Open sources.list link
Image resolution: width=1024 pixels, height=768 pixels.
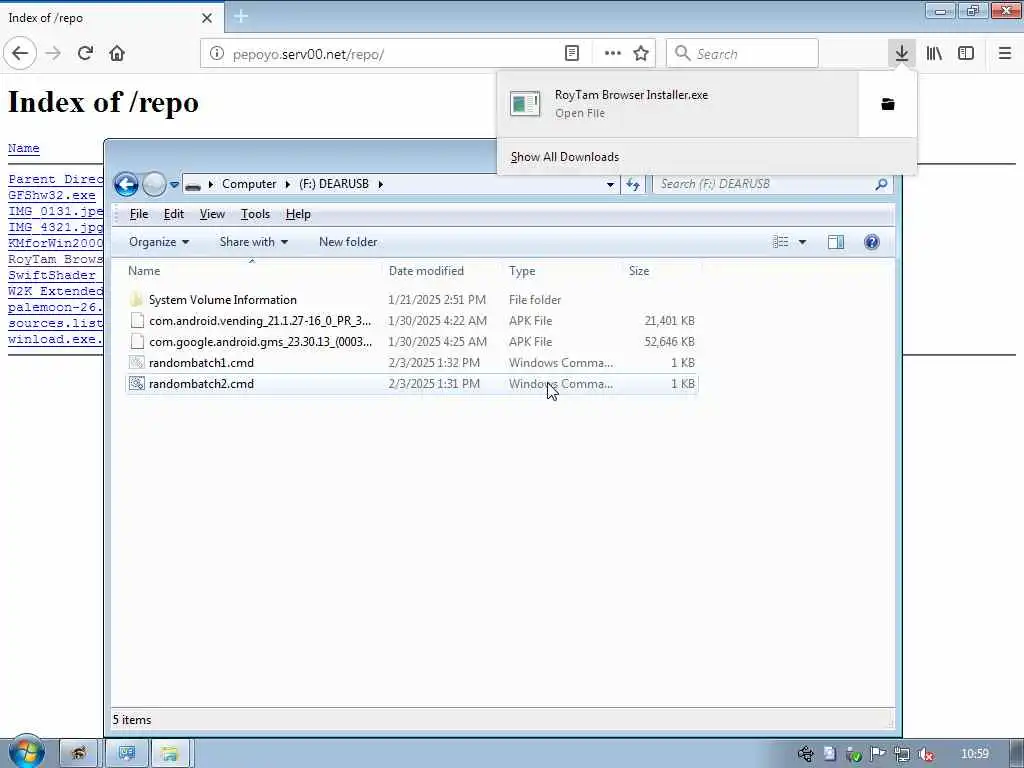point(55,323)
